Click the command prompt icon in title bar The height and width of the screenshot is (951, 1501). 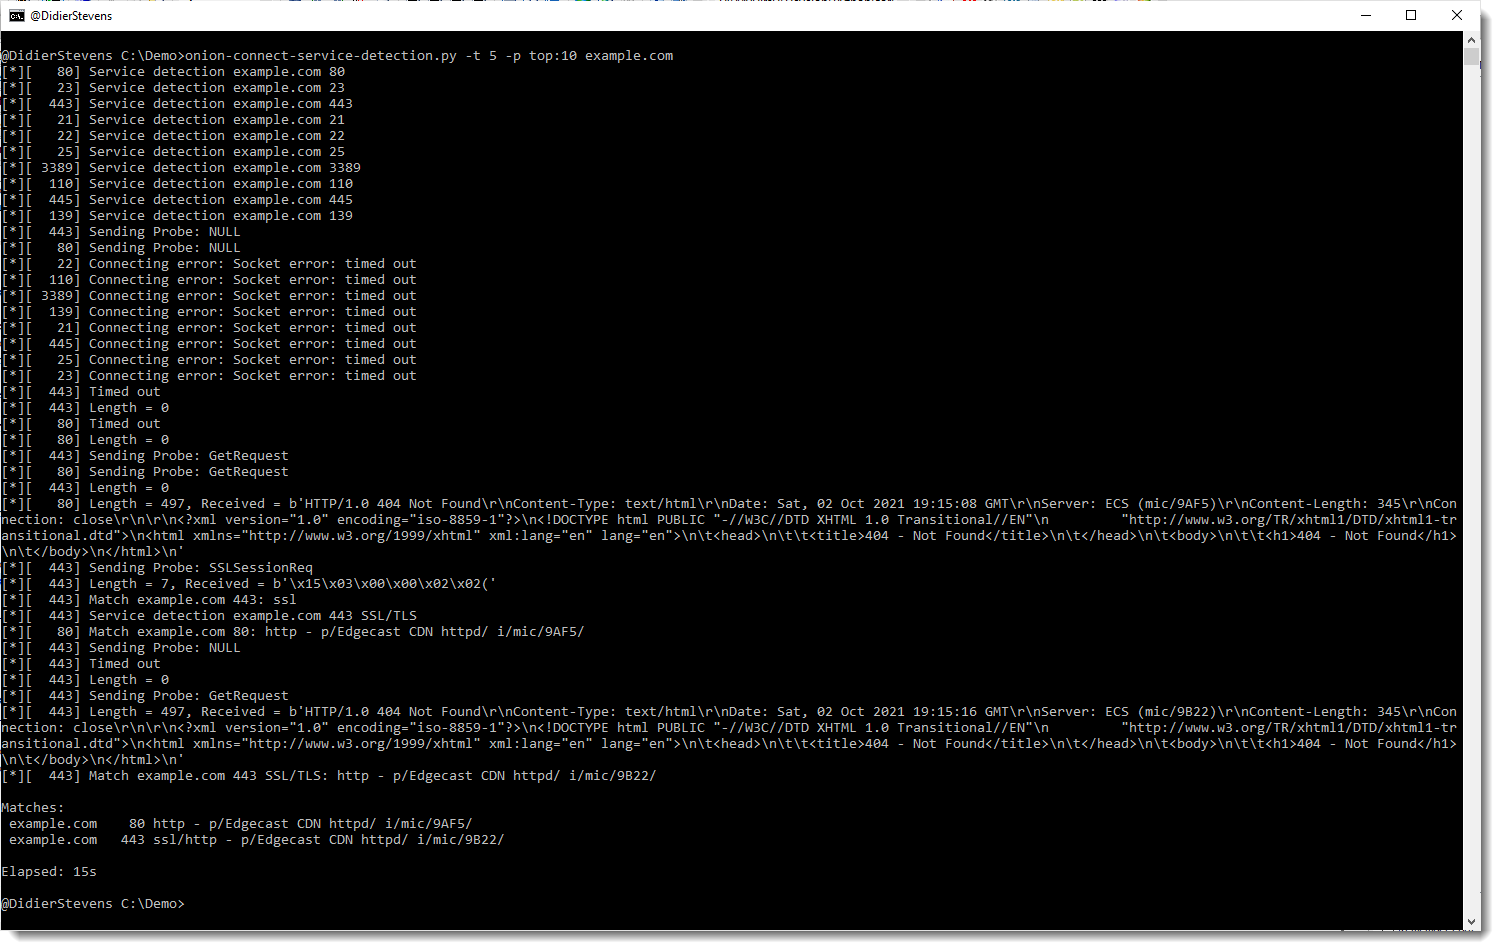(x=17, y=16)
